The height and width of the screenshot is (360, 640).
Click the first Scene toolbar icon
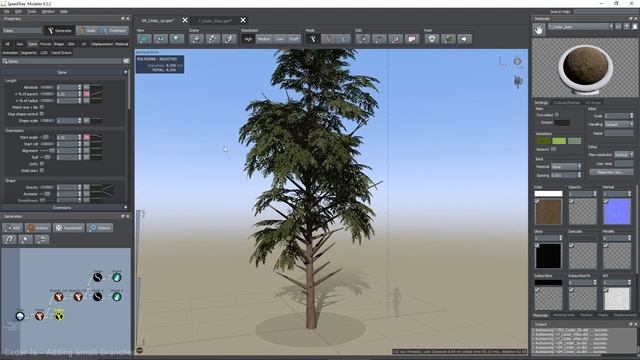click(196, 39)
